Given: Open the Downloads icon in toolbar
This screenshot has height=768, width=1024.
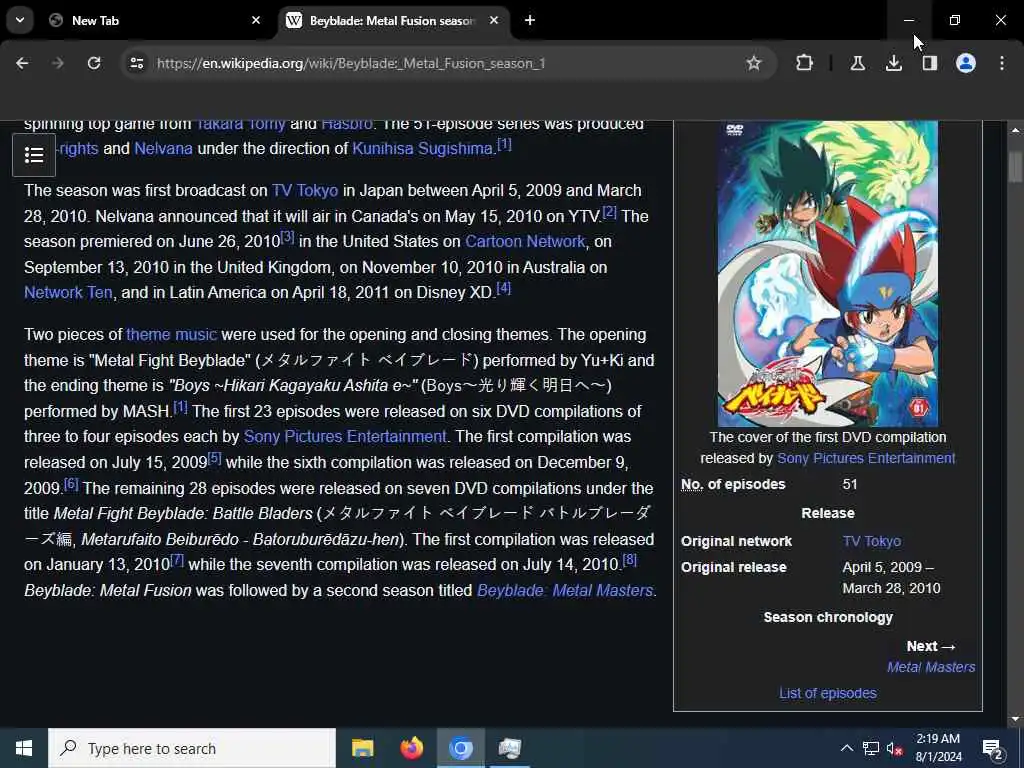Looking at the screenshot, I should pos(893,63).
